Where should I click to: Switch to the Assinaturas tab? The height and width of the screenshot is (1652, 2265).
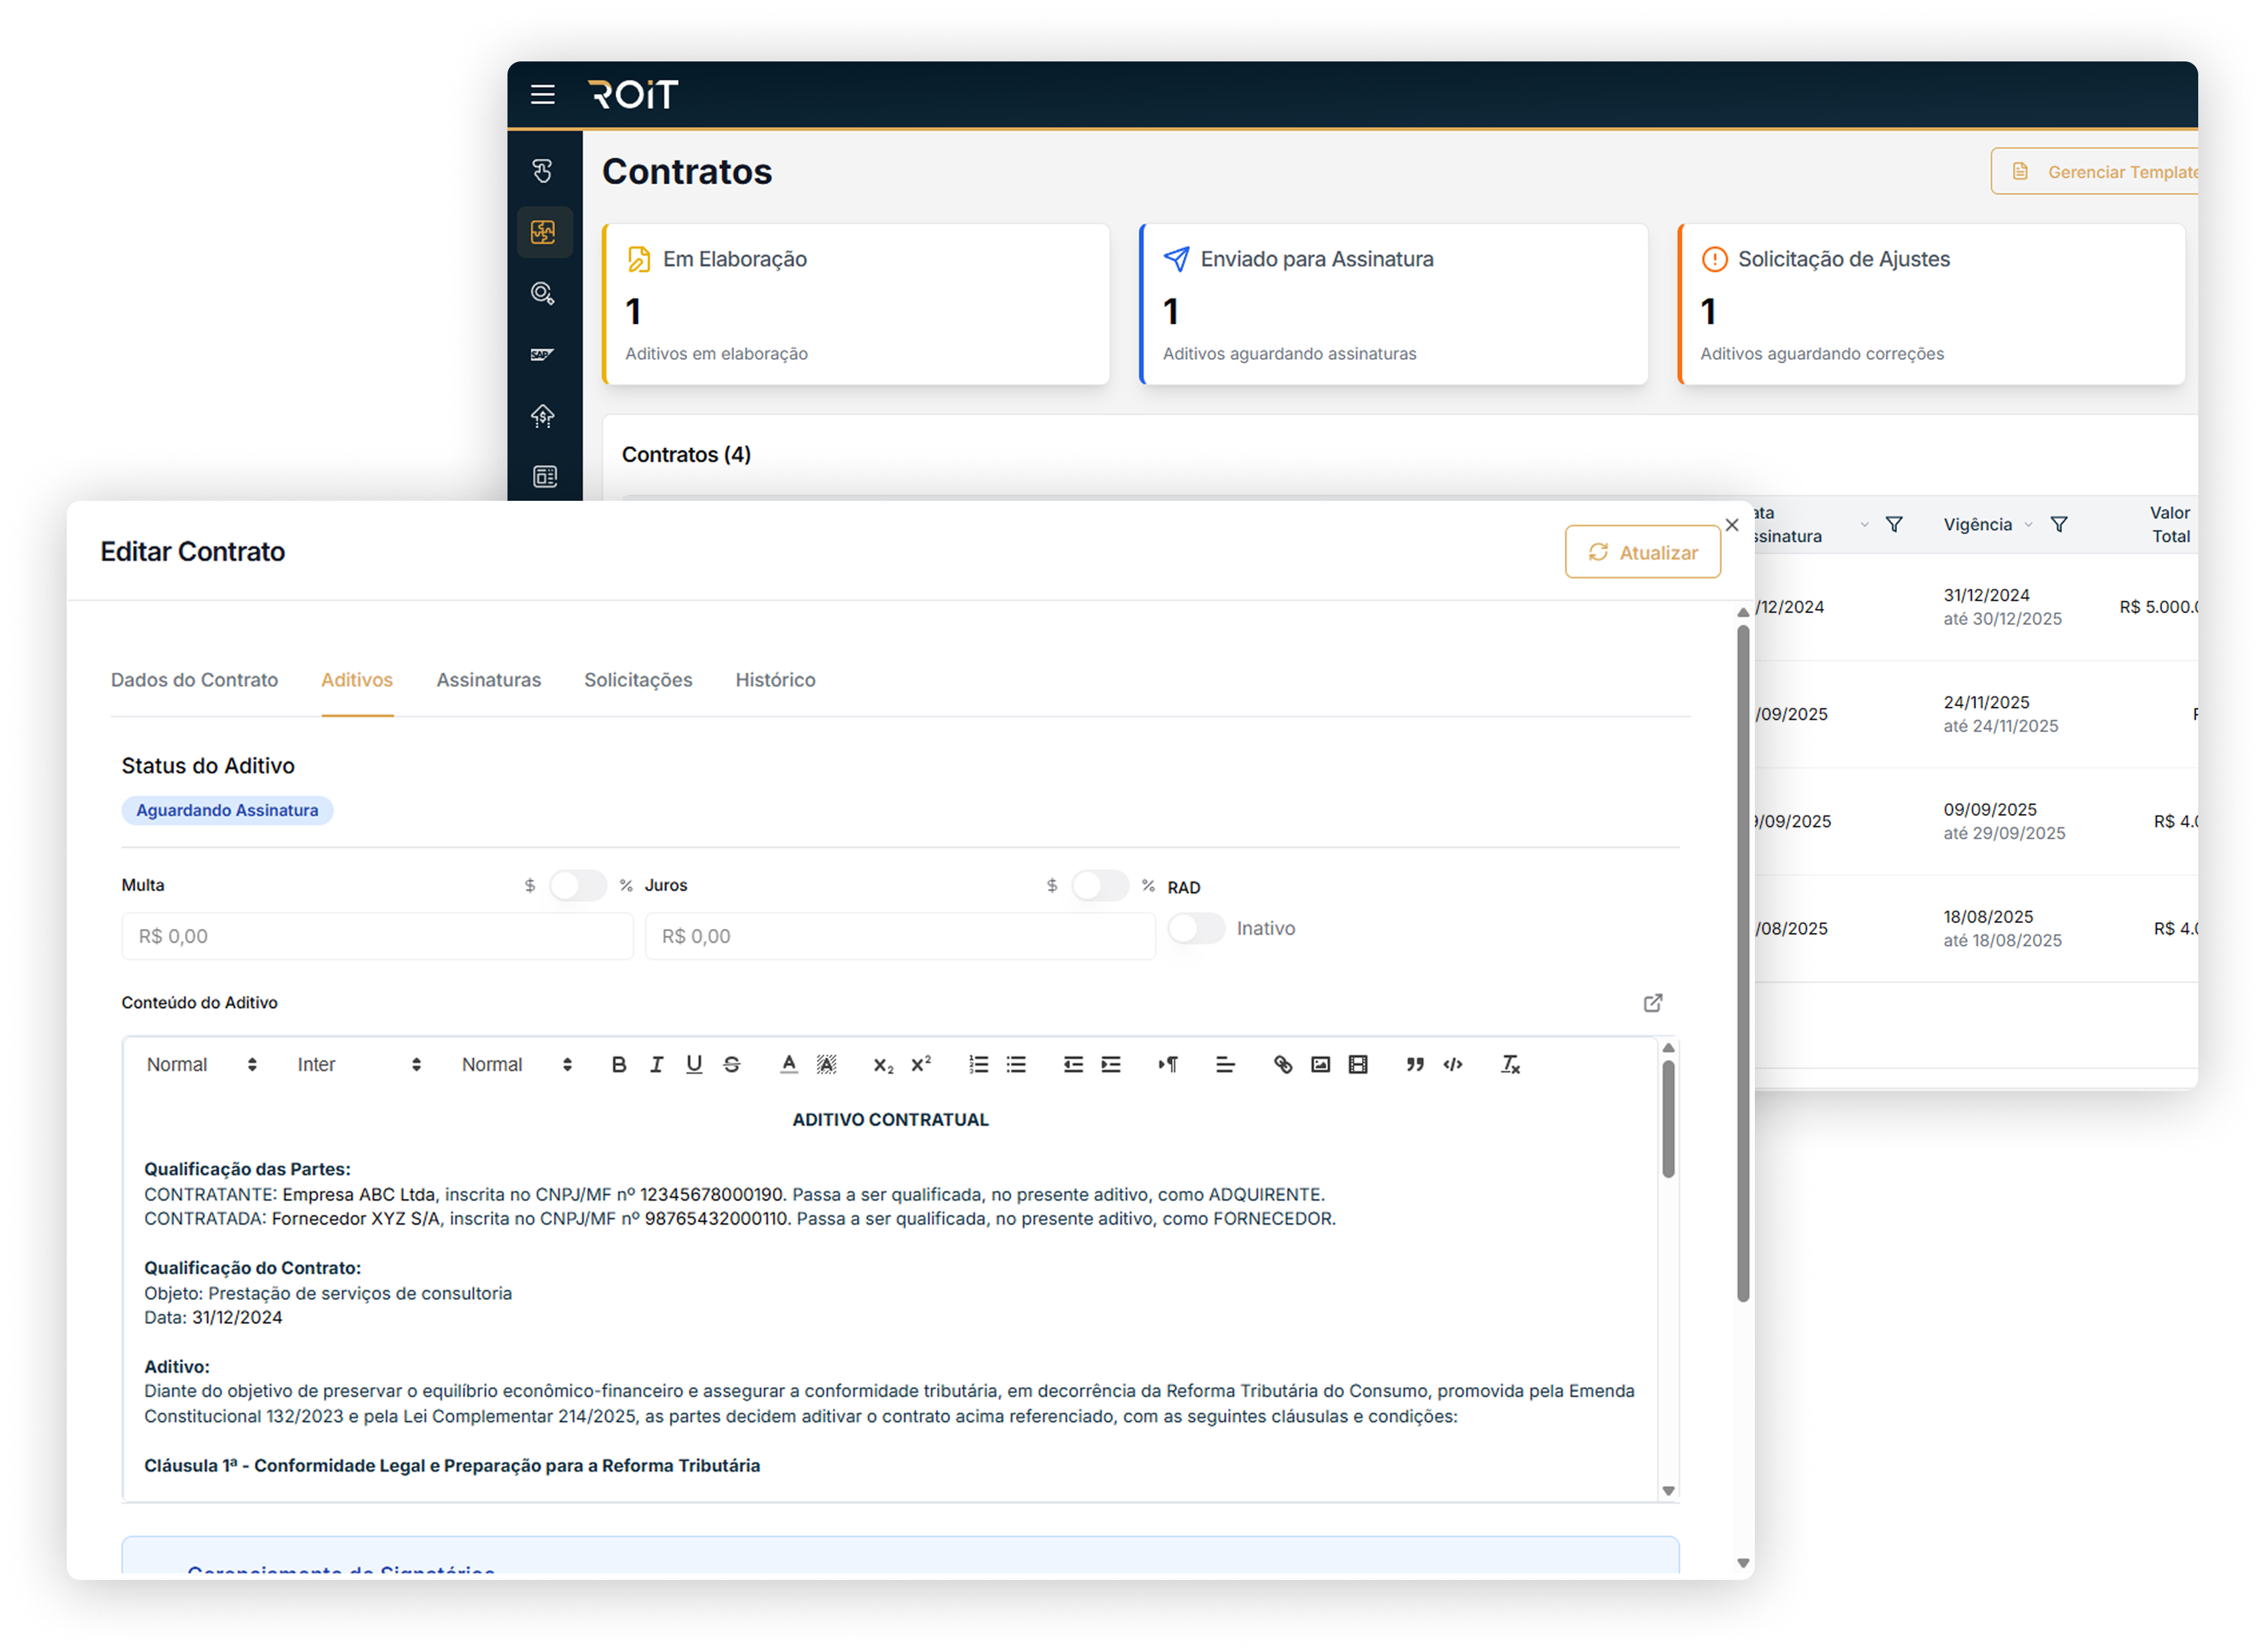(488, 680)
